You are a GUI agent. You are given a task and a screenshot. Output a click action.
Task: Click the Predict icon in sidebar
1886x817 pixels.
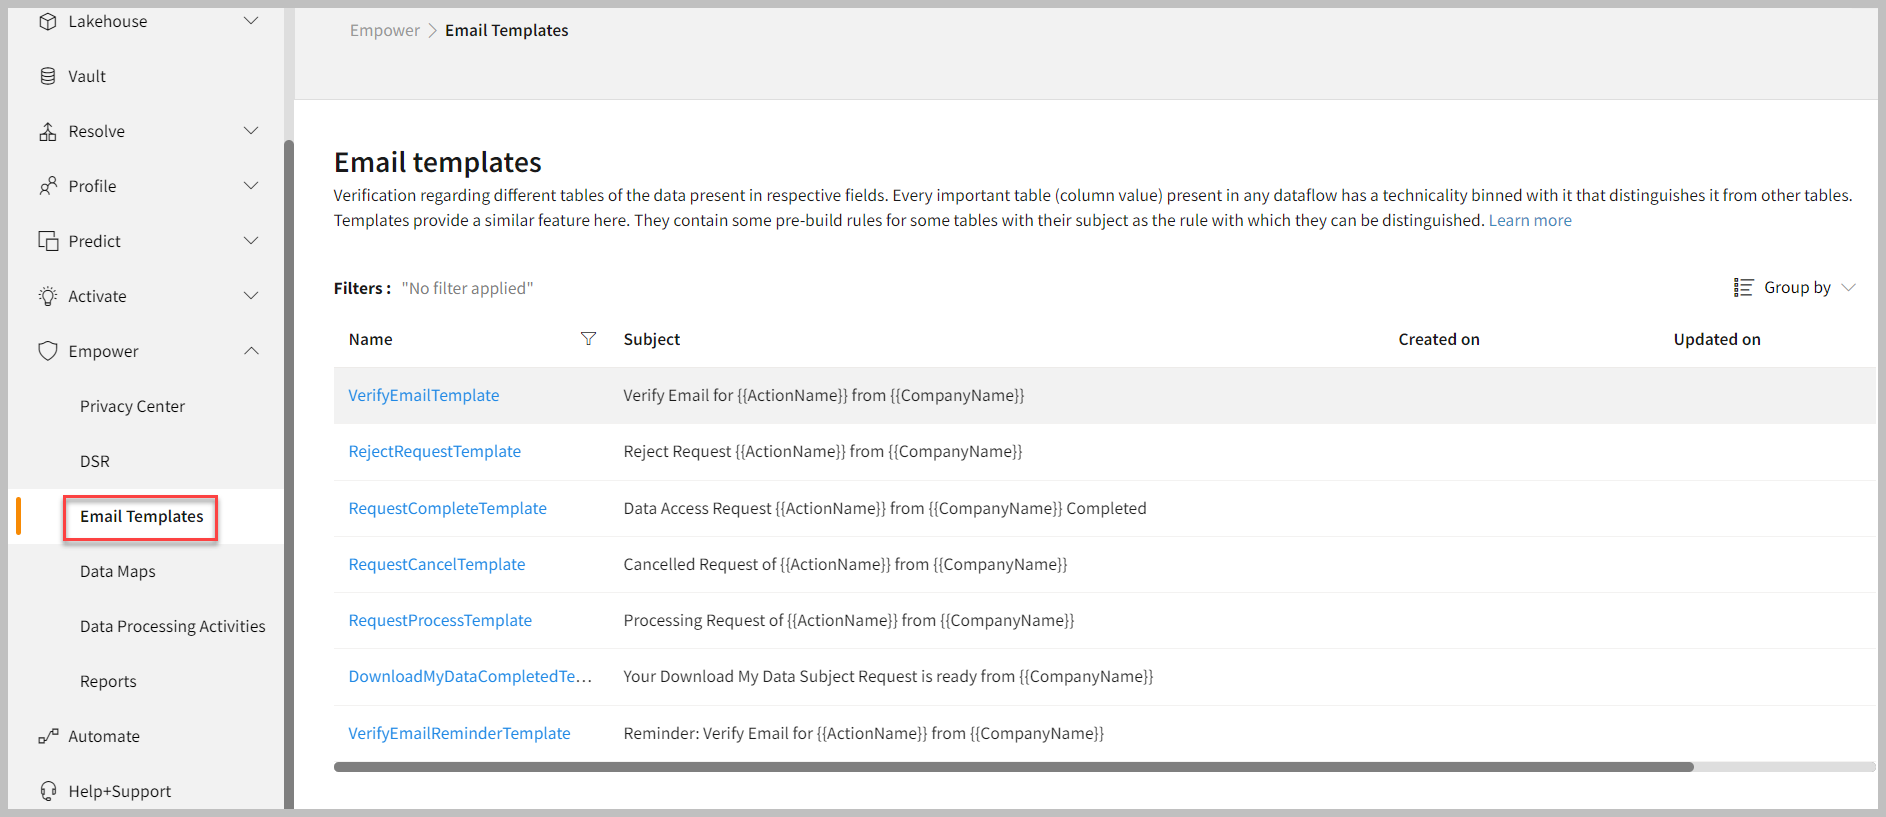pyautogui.click(x=48, y=241)
